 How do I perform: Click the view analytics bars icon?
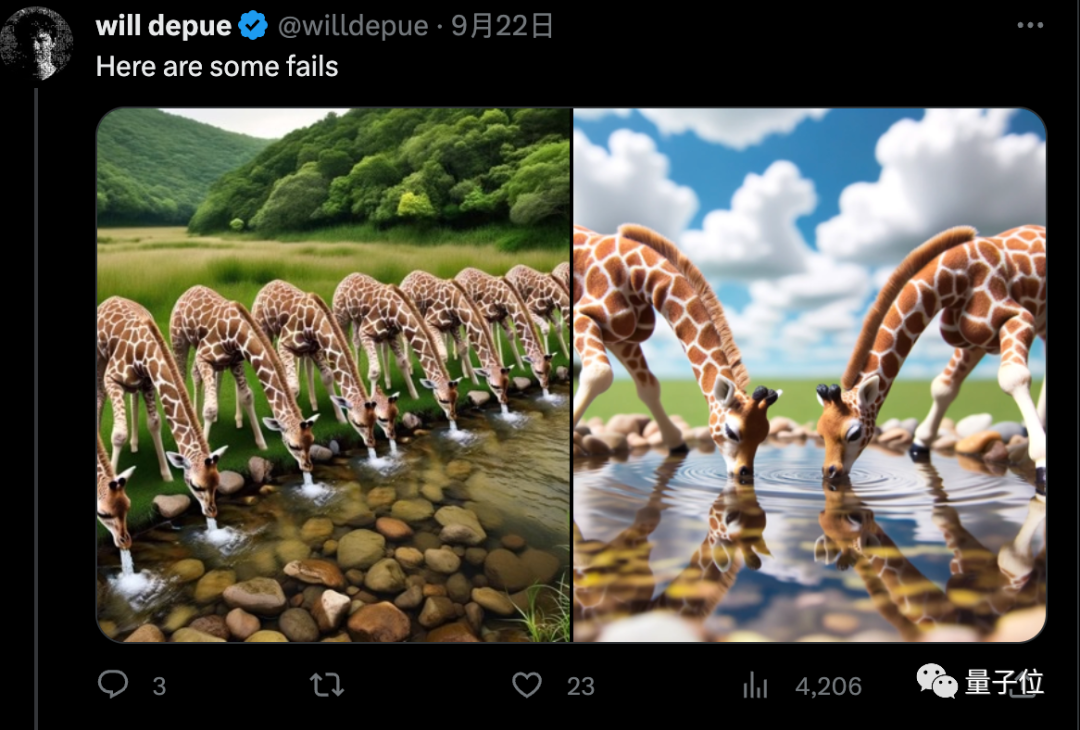pyautogui.click(x=756, y=686)
